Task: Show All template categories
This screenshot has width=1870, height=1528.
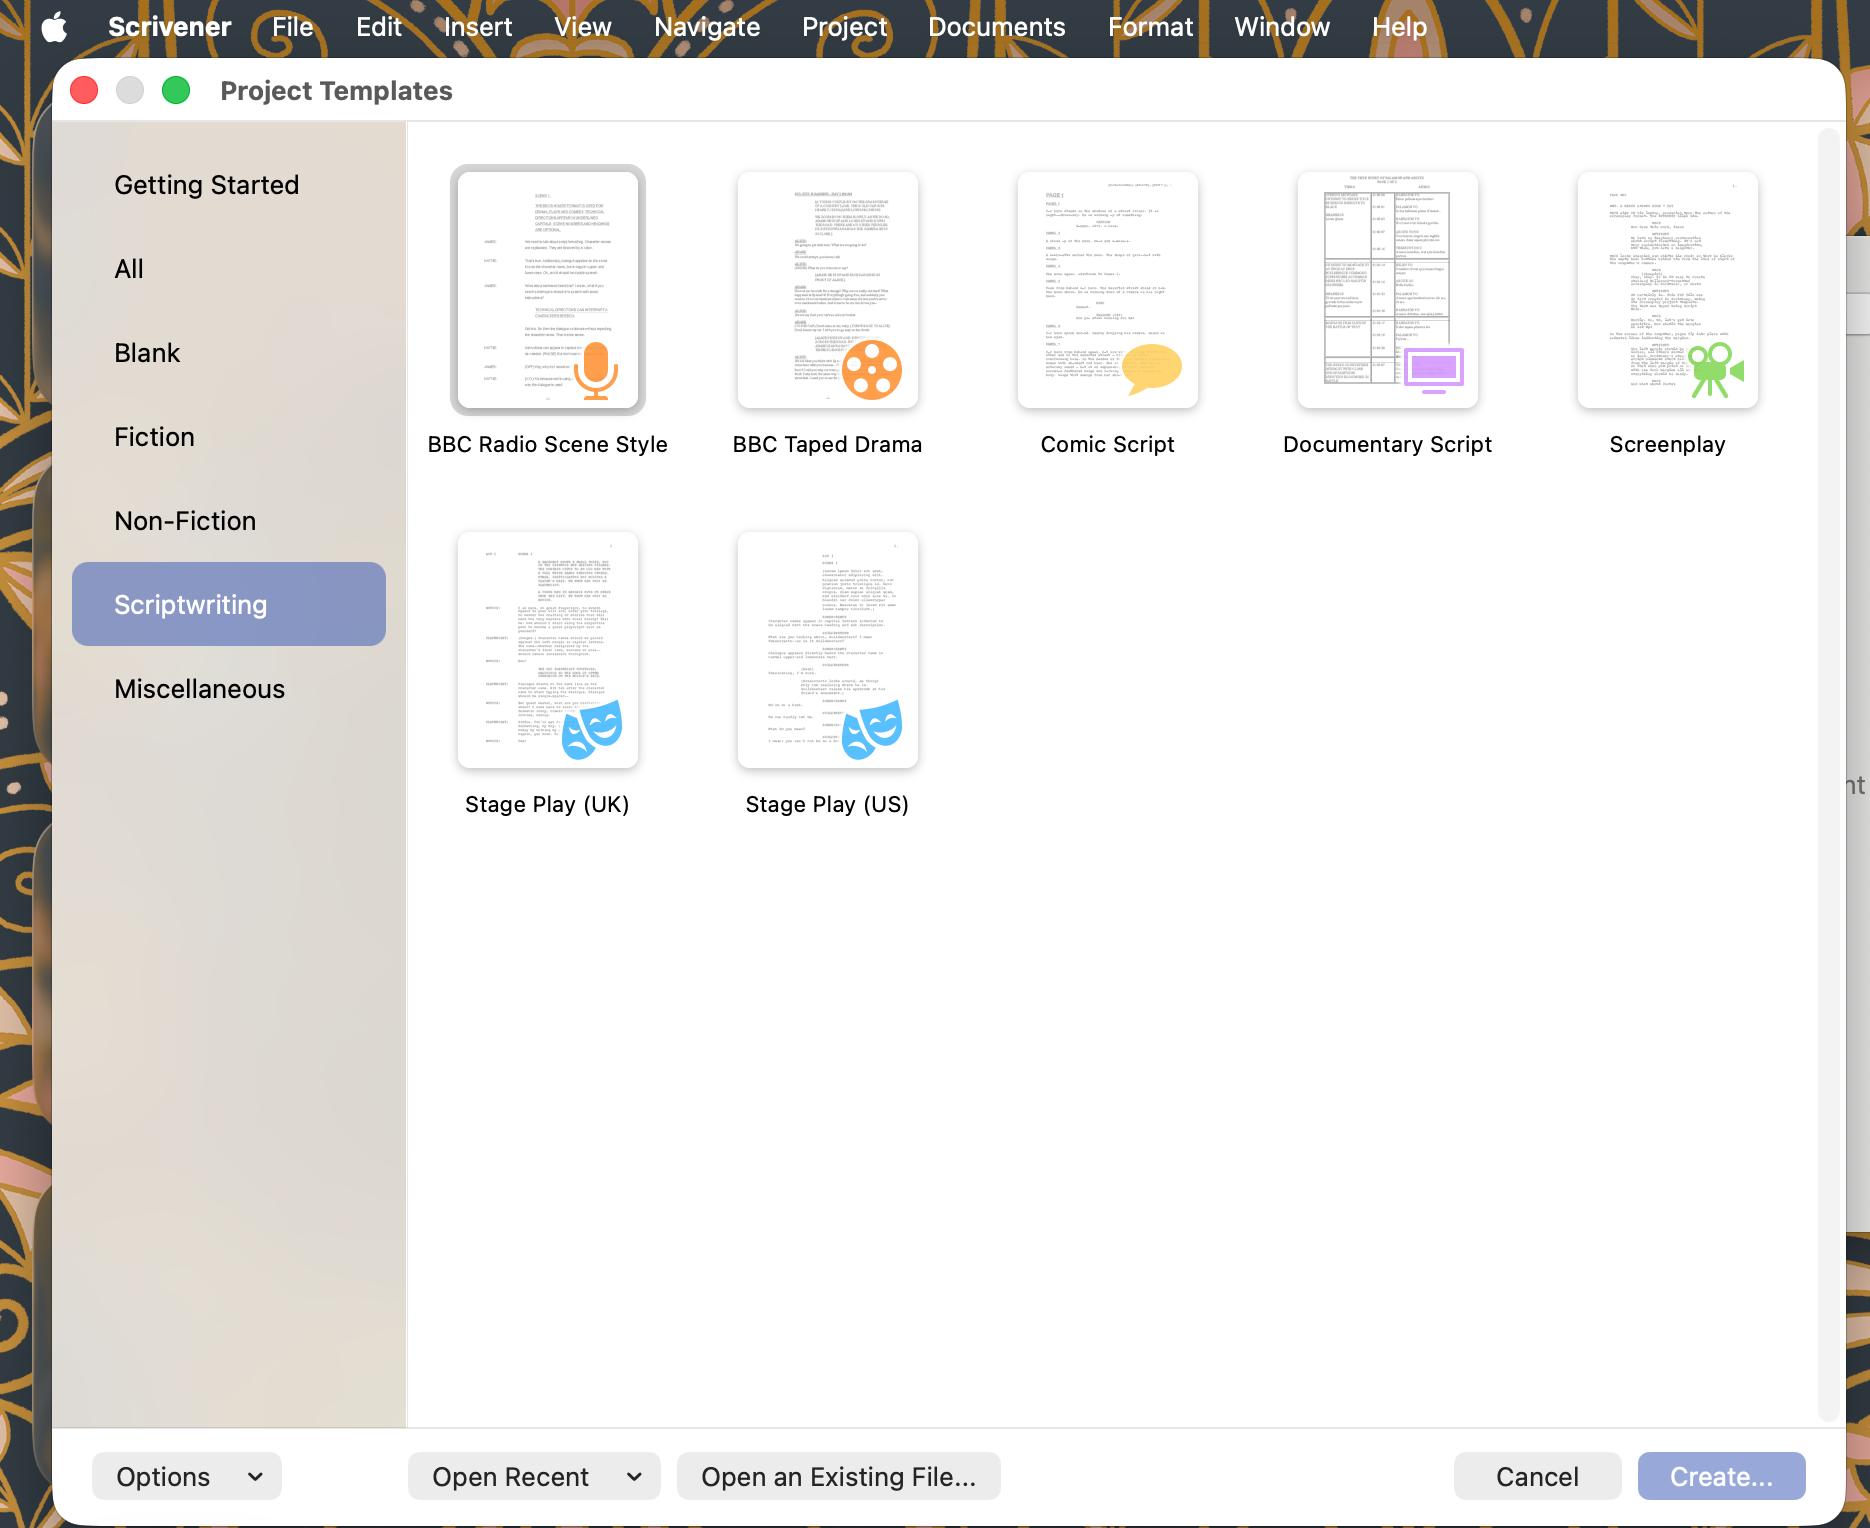Action: coord(229,269)
